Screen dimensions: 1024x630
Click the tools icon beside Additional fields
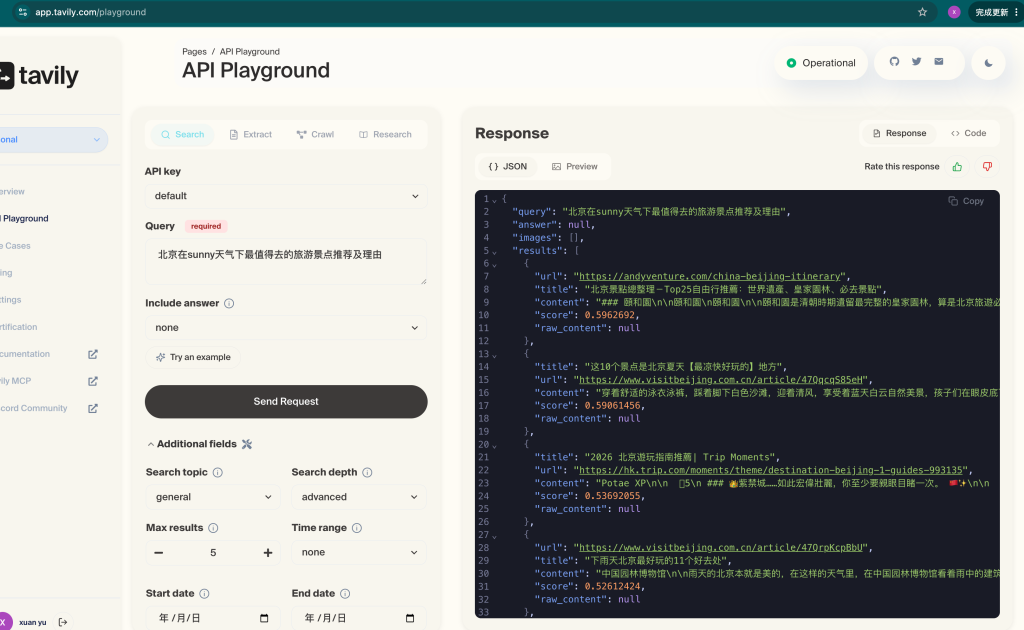(x=247, y=444)
